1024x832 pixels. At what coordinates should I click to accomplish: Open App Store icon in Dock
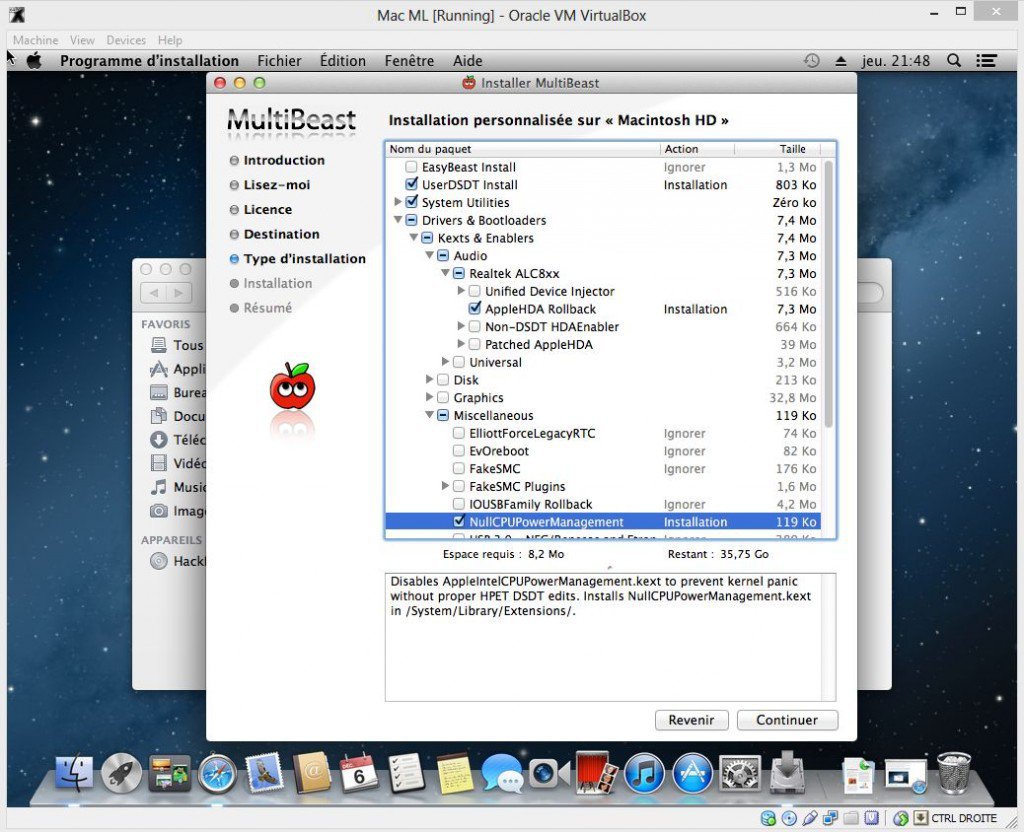[692, 775]
